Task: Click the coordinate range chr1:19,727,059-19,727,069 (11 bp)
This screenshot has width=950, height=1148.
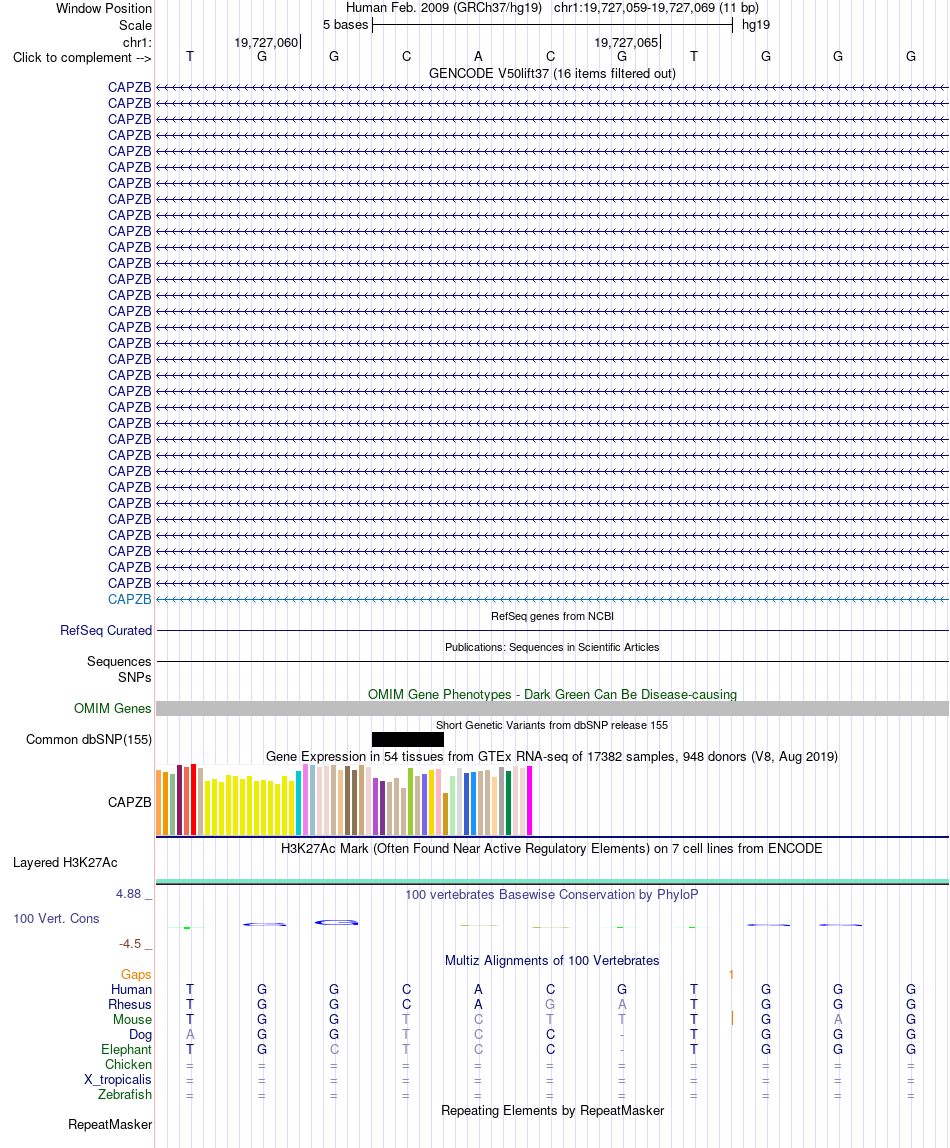Action: [656, 8]
